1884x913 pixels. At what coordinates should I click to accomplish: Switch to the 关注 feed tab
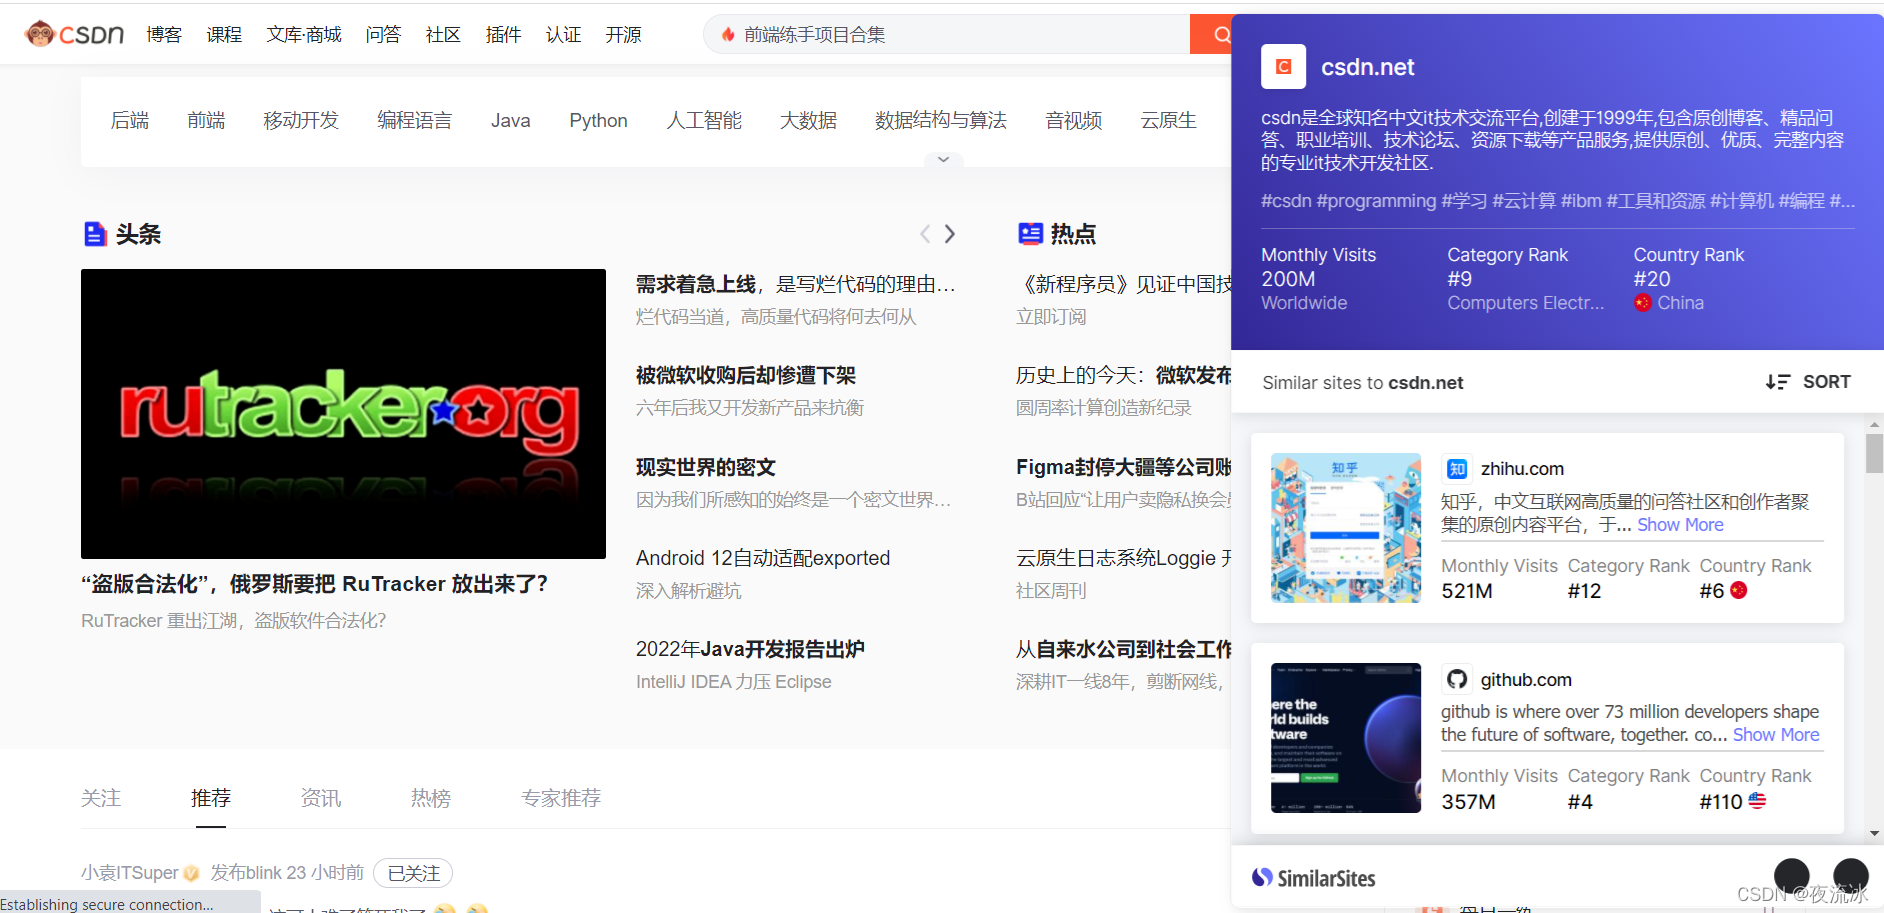pos(101,798)
